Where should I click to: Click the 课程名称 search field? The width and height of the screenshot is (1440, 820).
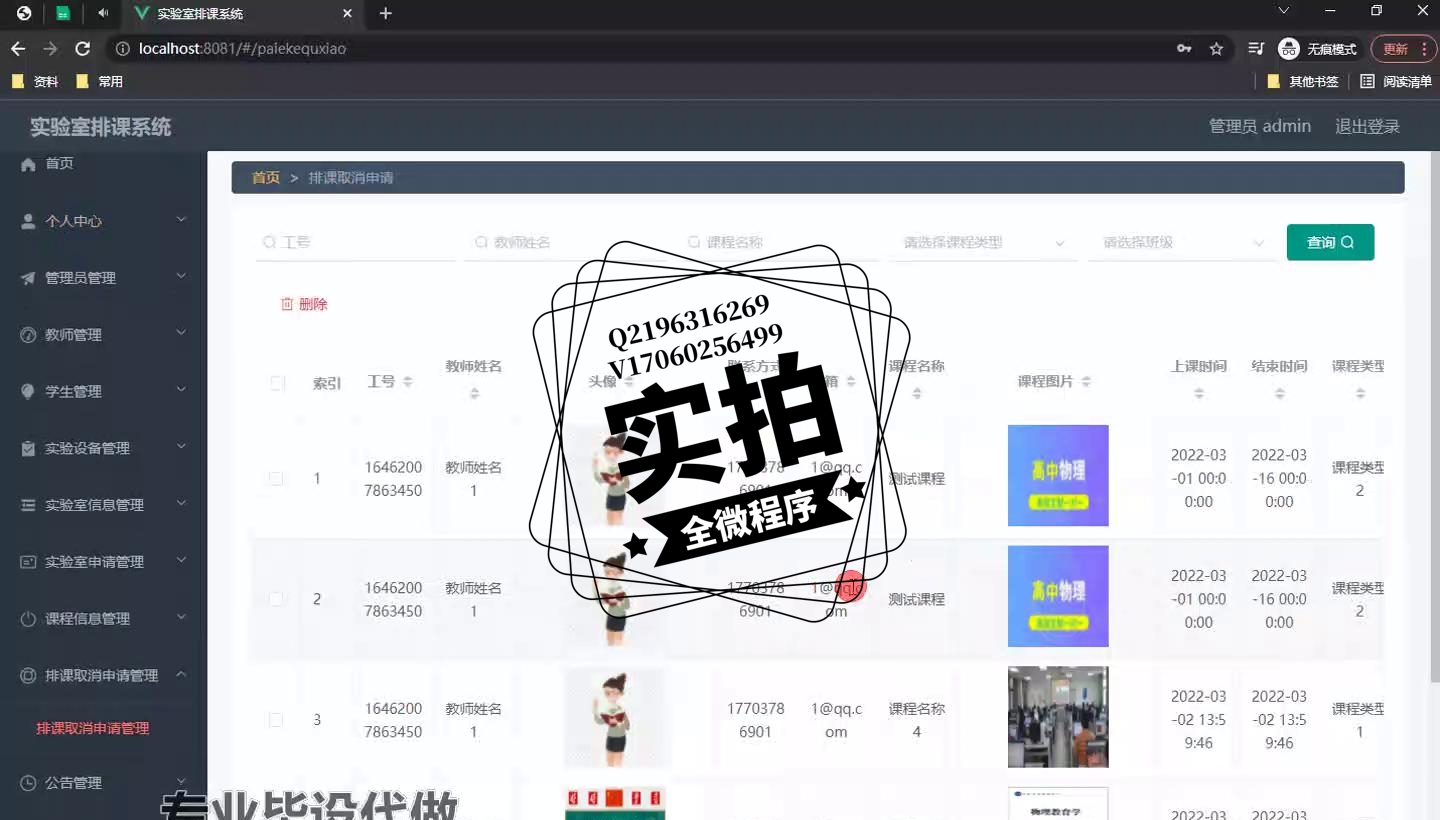(780, 242)
